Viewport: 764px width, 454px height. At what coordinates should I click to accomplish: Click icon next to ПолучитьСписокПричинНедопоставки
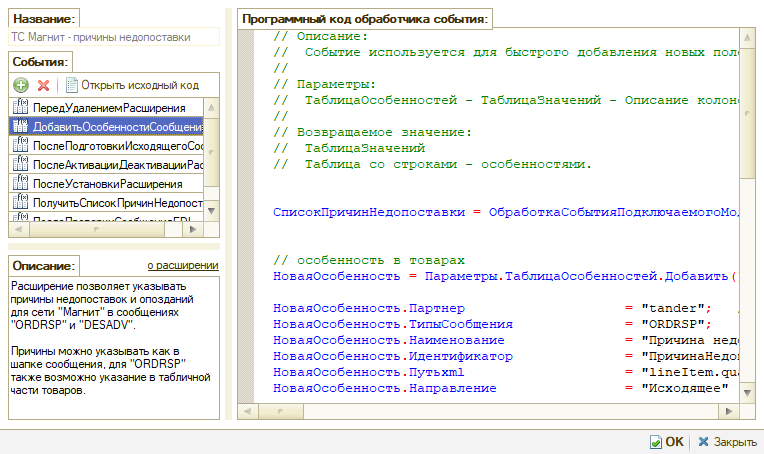pyautogui.click(x=19, y=203)
